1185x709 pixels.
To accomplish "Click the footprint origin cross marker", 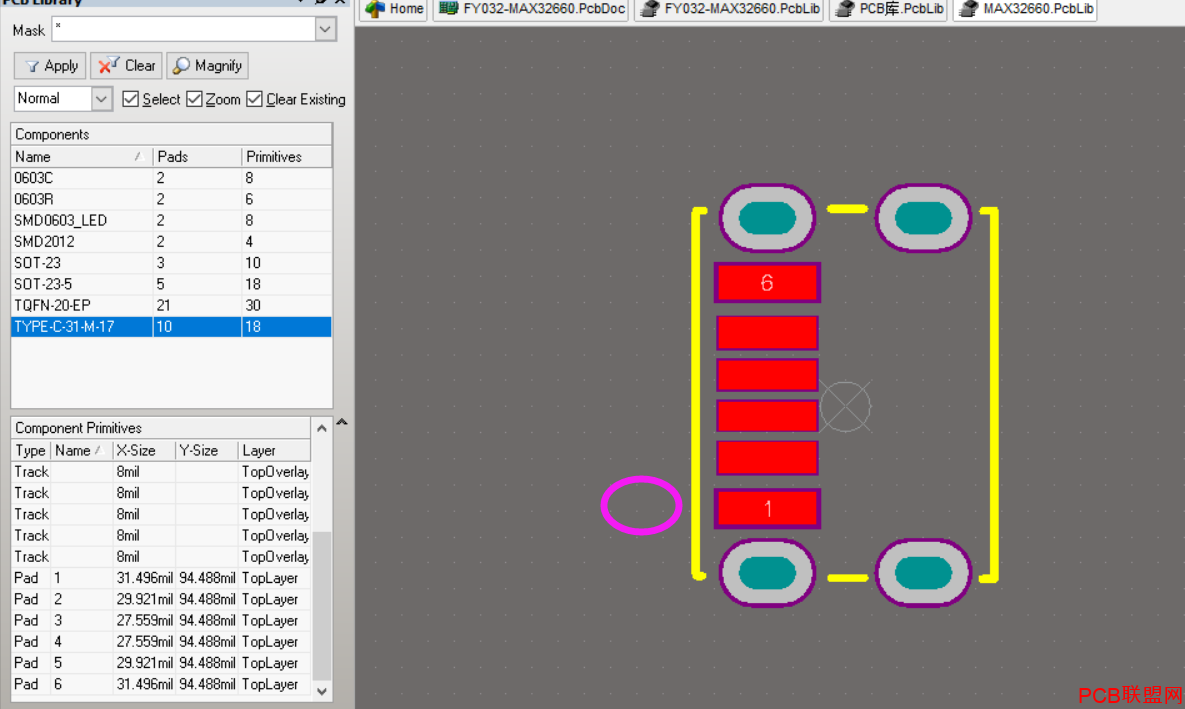I will click(x=845, y=407).
